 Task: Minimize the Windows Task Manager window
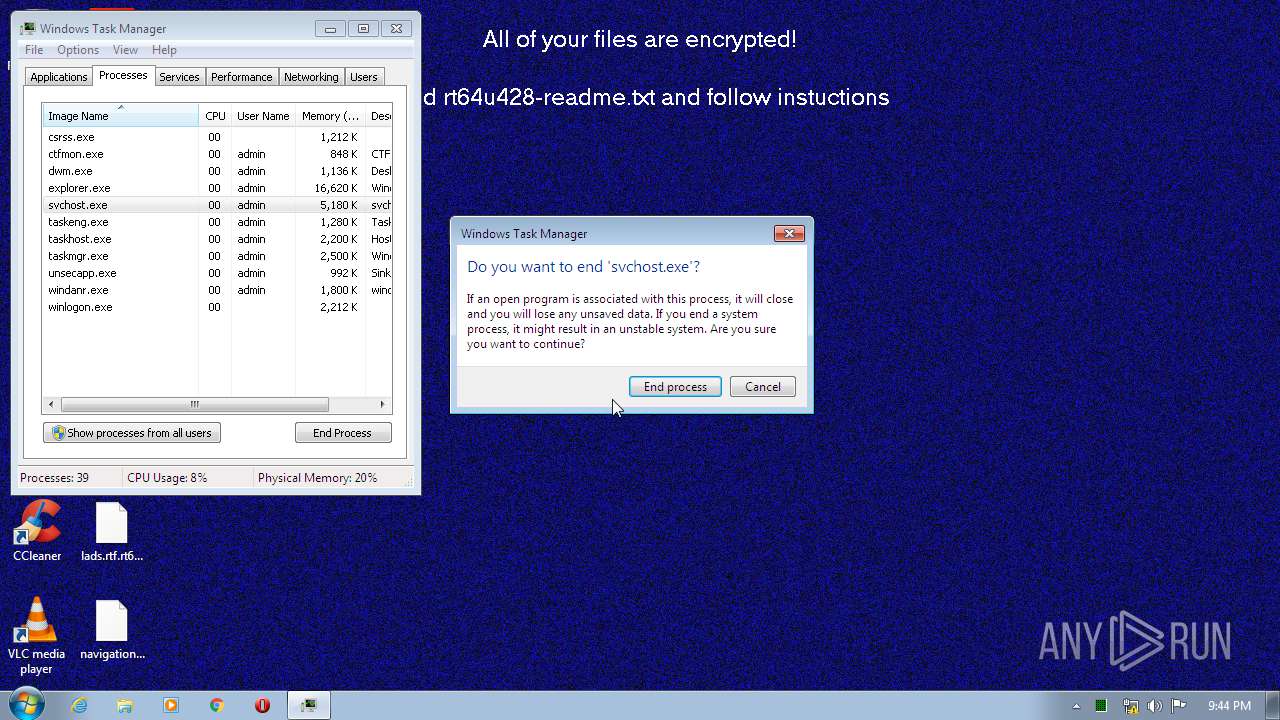point(331,28)
